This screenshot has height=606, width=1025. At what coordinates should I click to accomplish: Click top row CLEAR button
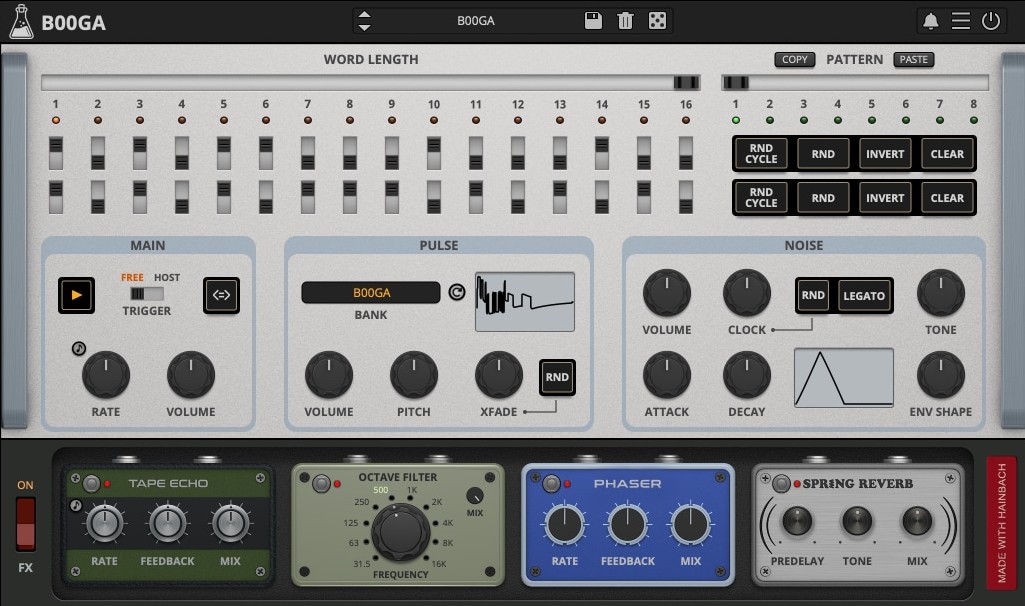coord(947,154)
